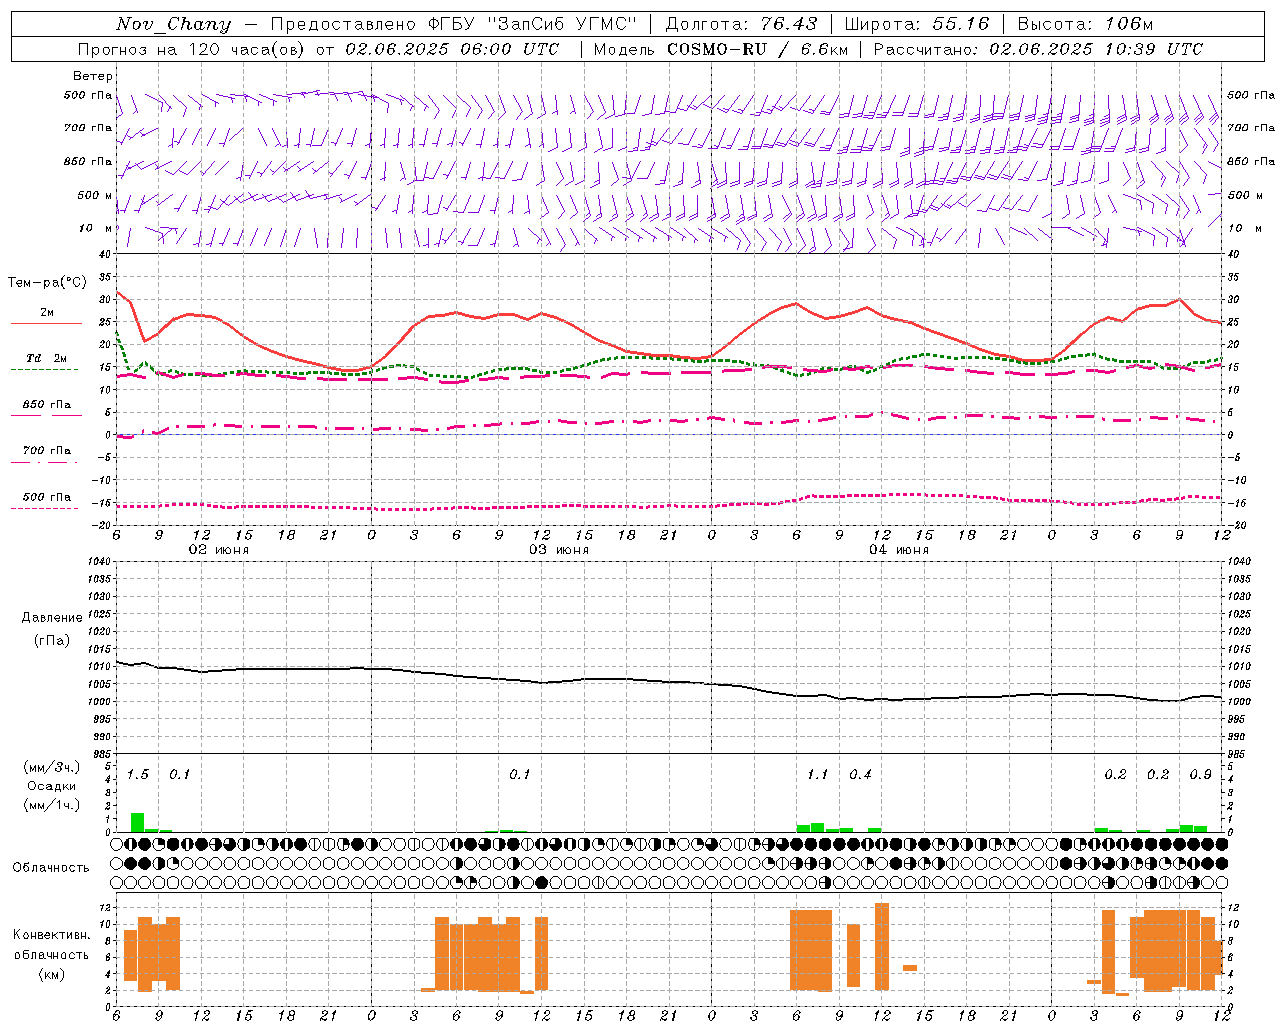Click the 'Облачность' cloudiness label
Image resolution: width=1280 pixels, height=1024 pixels.
(51, 868)
